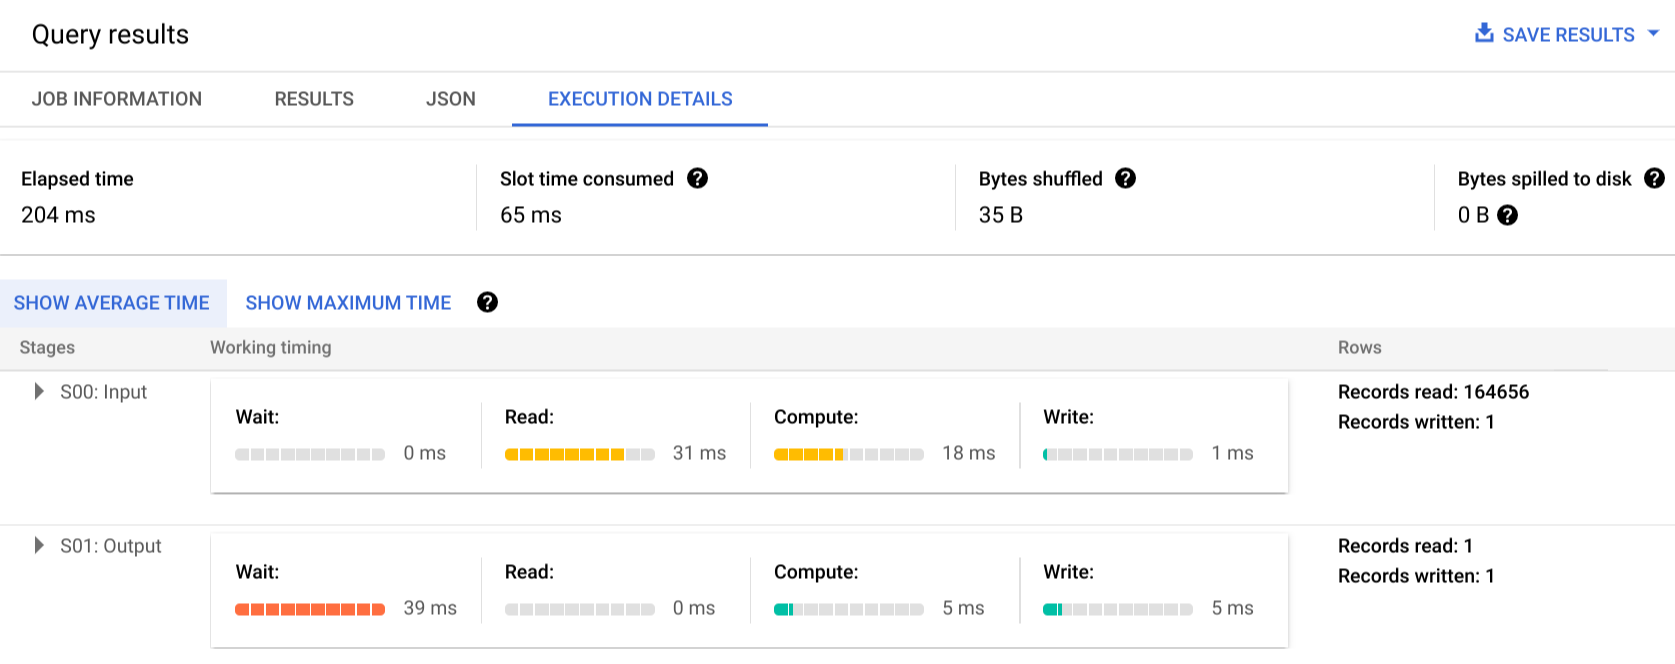This screenshot has height=664, width=1675.
Task: Open the Save Results dropdown arrow
Action: pos(1653,33)
